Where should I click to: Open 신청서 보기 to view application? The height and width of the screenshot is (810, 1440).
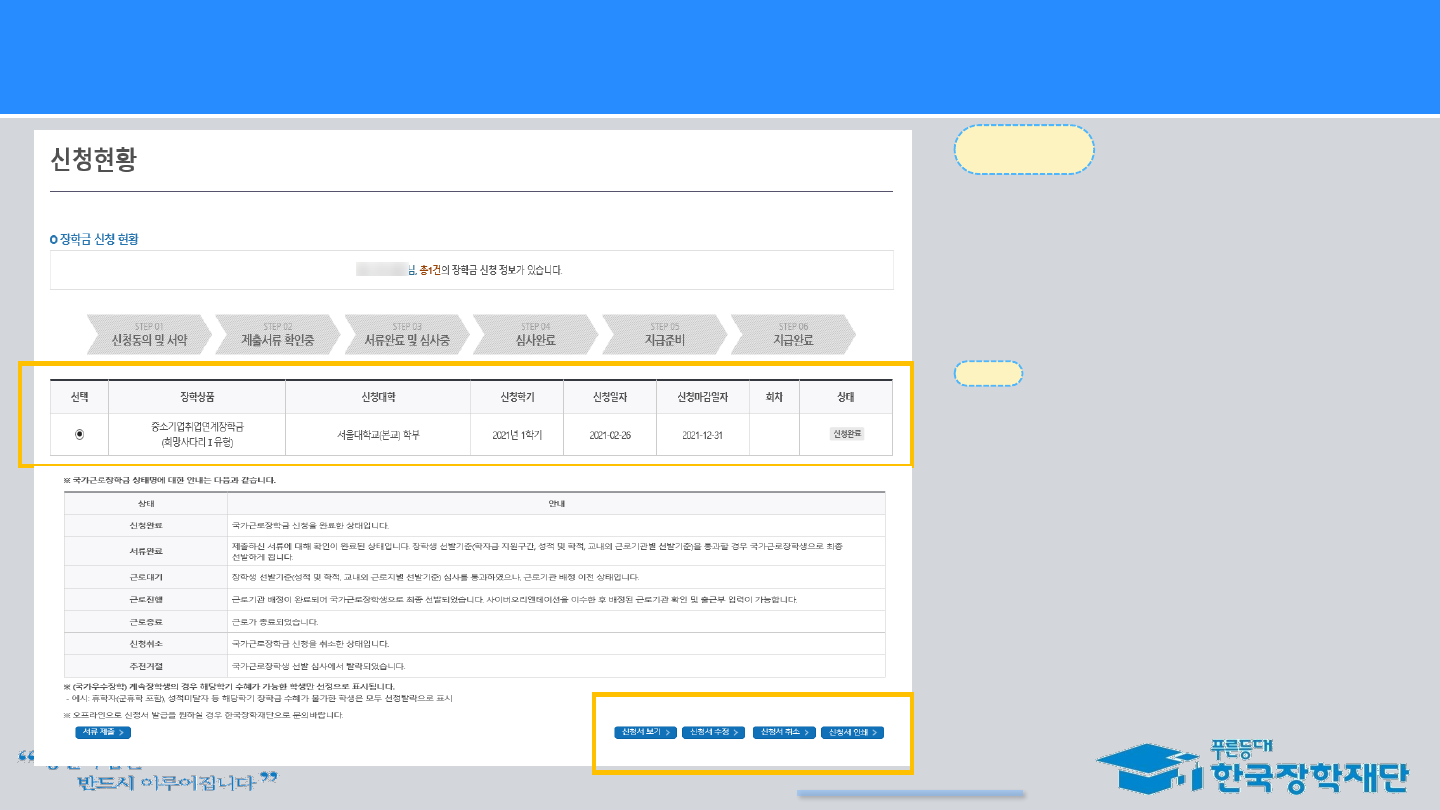tap(646, 732)
